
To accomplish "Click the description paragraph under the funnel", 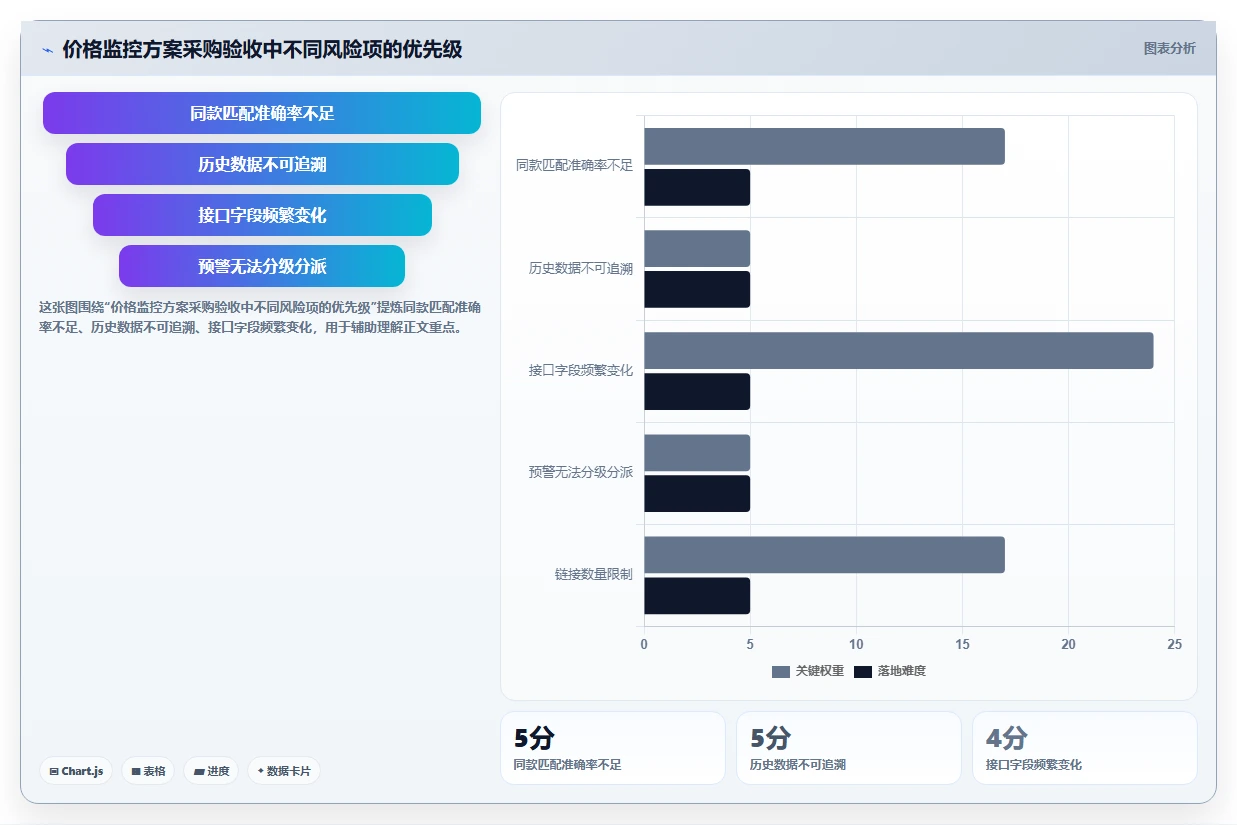I will (x=260, y=317).
